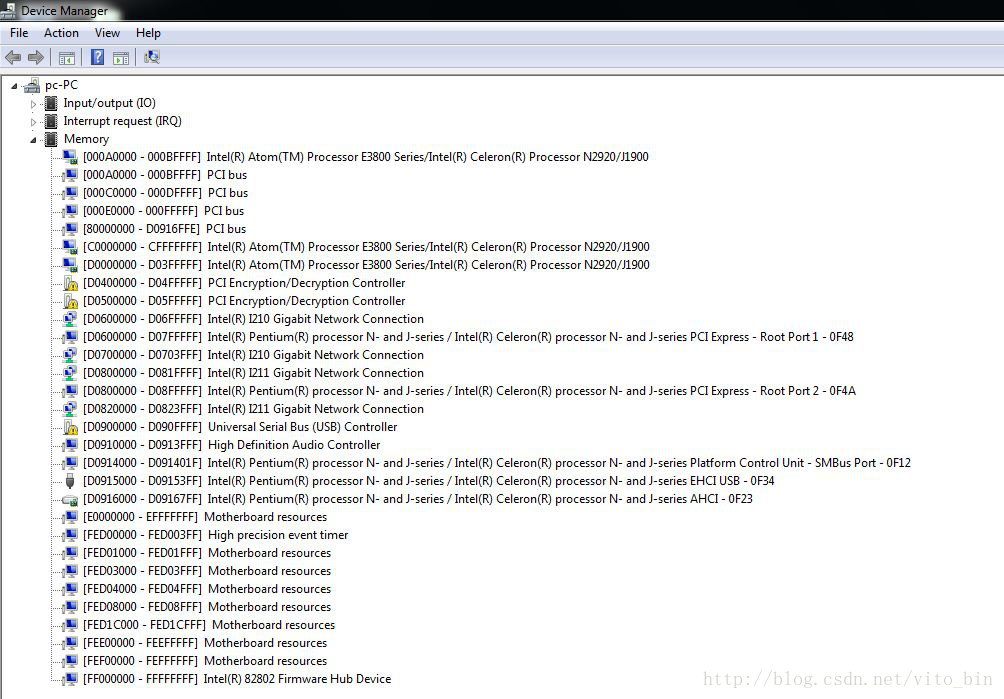Image resolution: width=1004 pixels, height=699 pixels.
Task: Select the [FED03000 - FED03FFF] Motherboard resources row
Action: coord(207,571)
